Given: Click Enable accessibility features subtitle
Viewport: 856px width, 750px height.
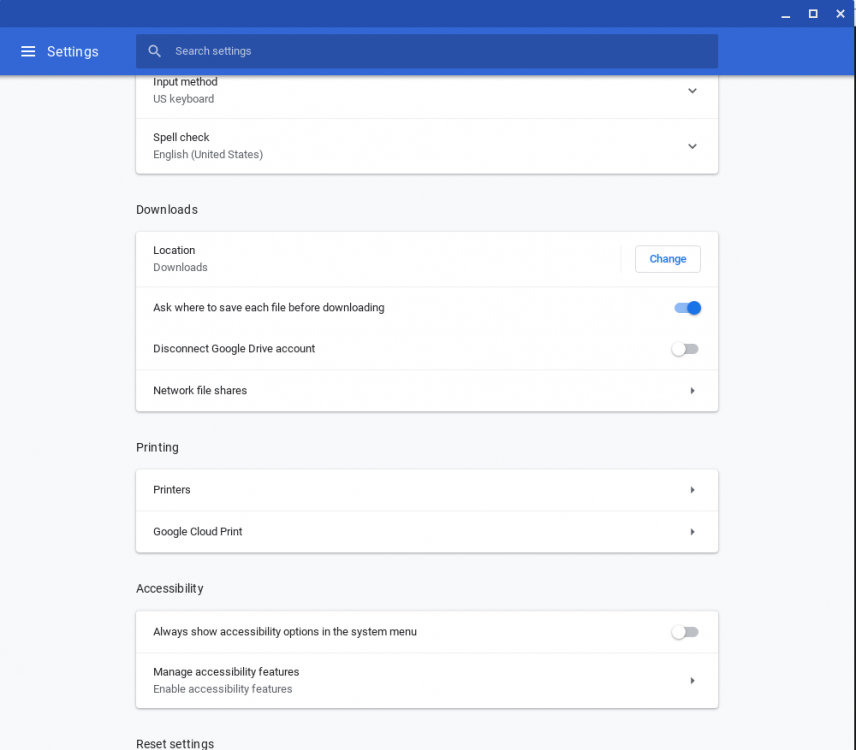Looking at the screenshot, I should click(x=222, y=689).
